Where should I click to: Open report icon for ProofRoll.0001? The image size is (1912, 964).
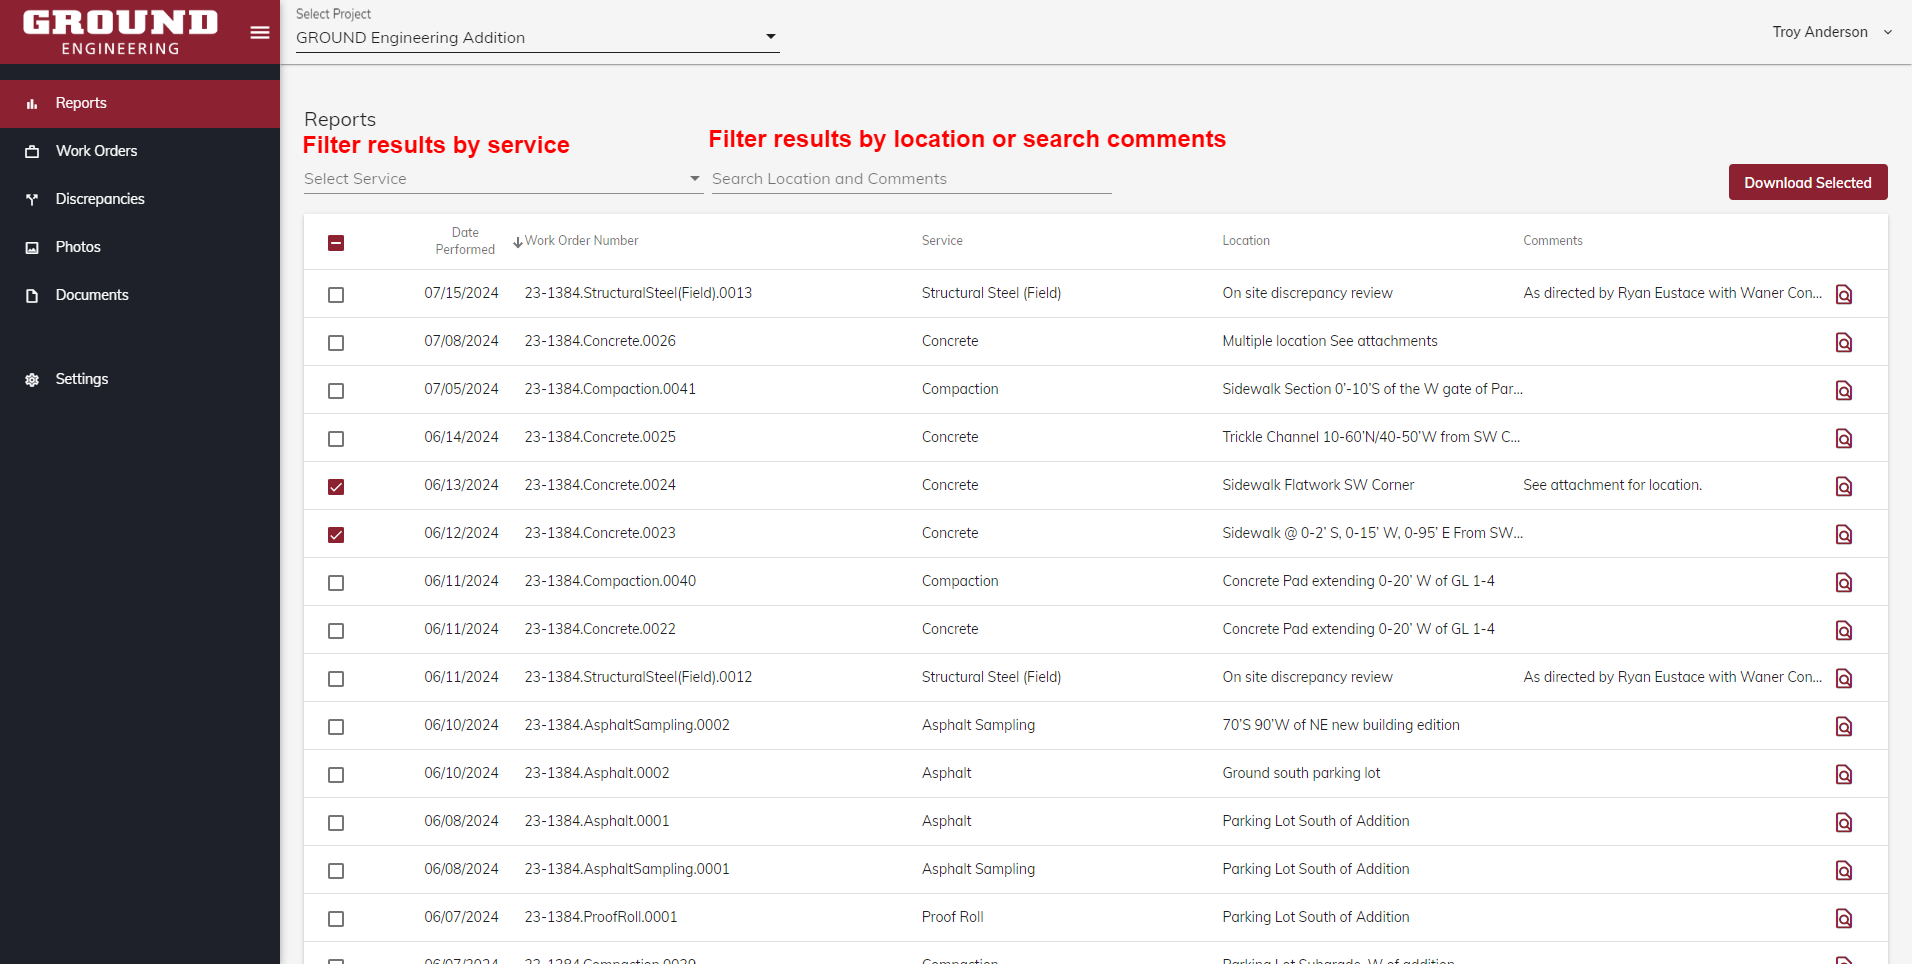point(1844,919)
